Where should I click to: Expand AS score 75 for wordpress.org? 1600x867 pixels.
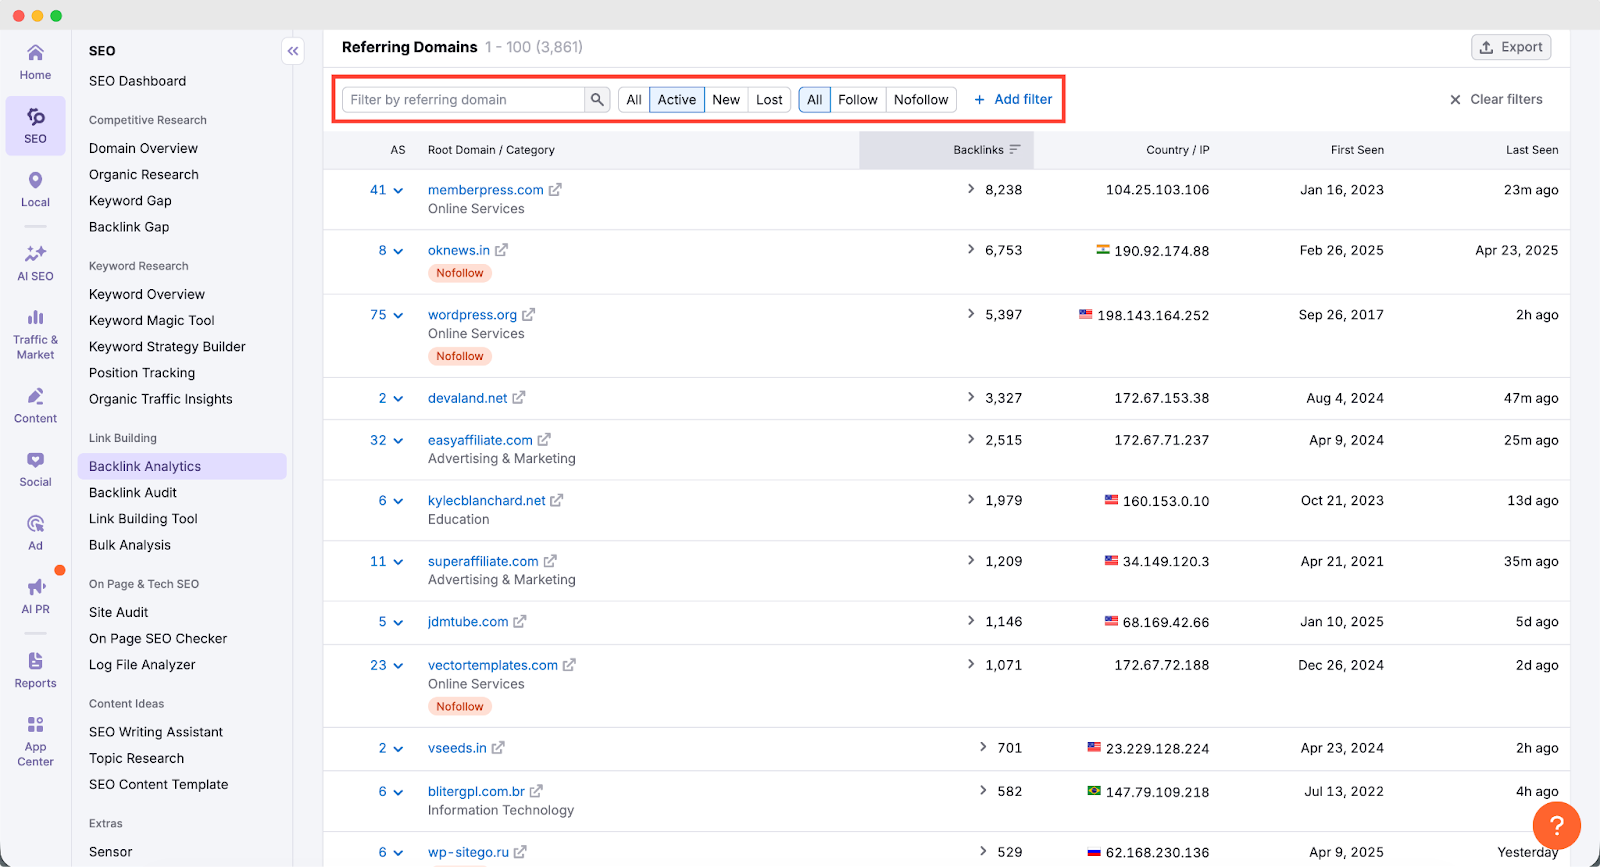386,315
